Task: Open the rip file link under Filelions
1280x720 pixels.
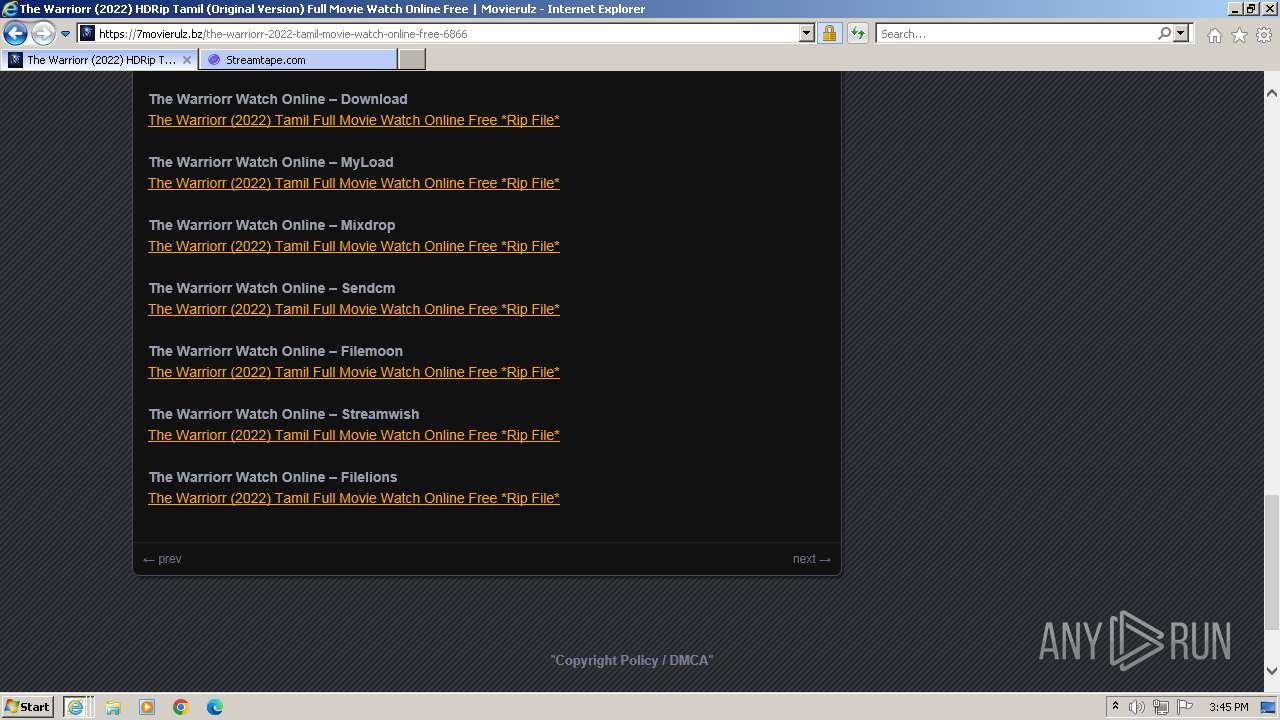Action: [x=354, y=498]
